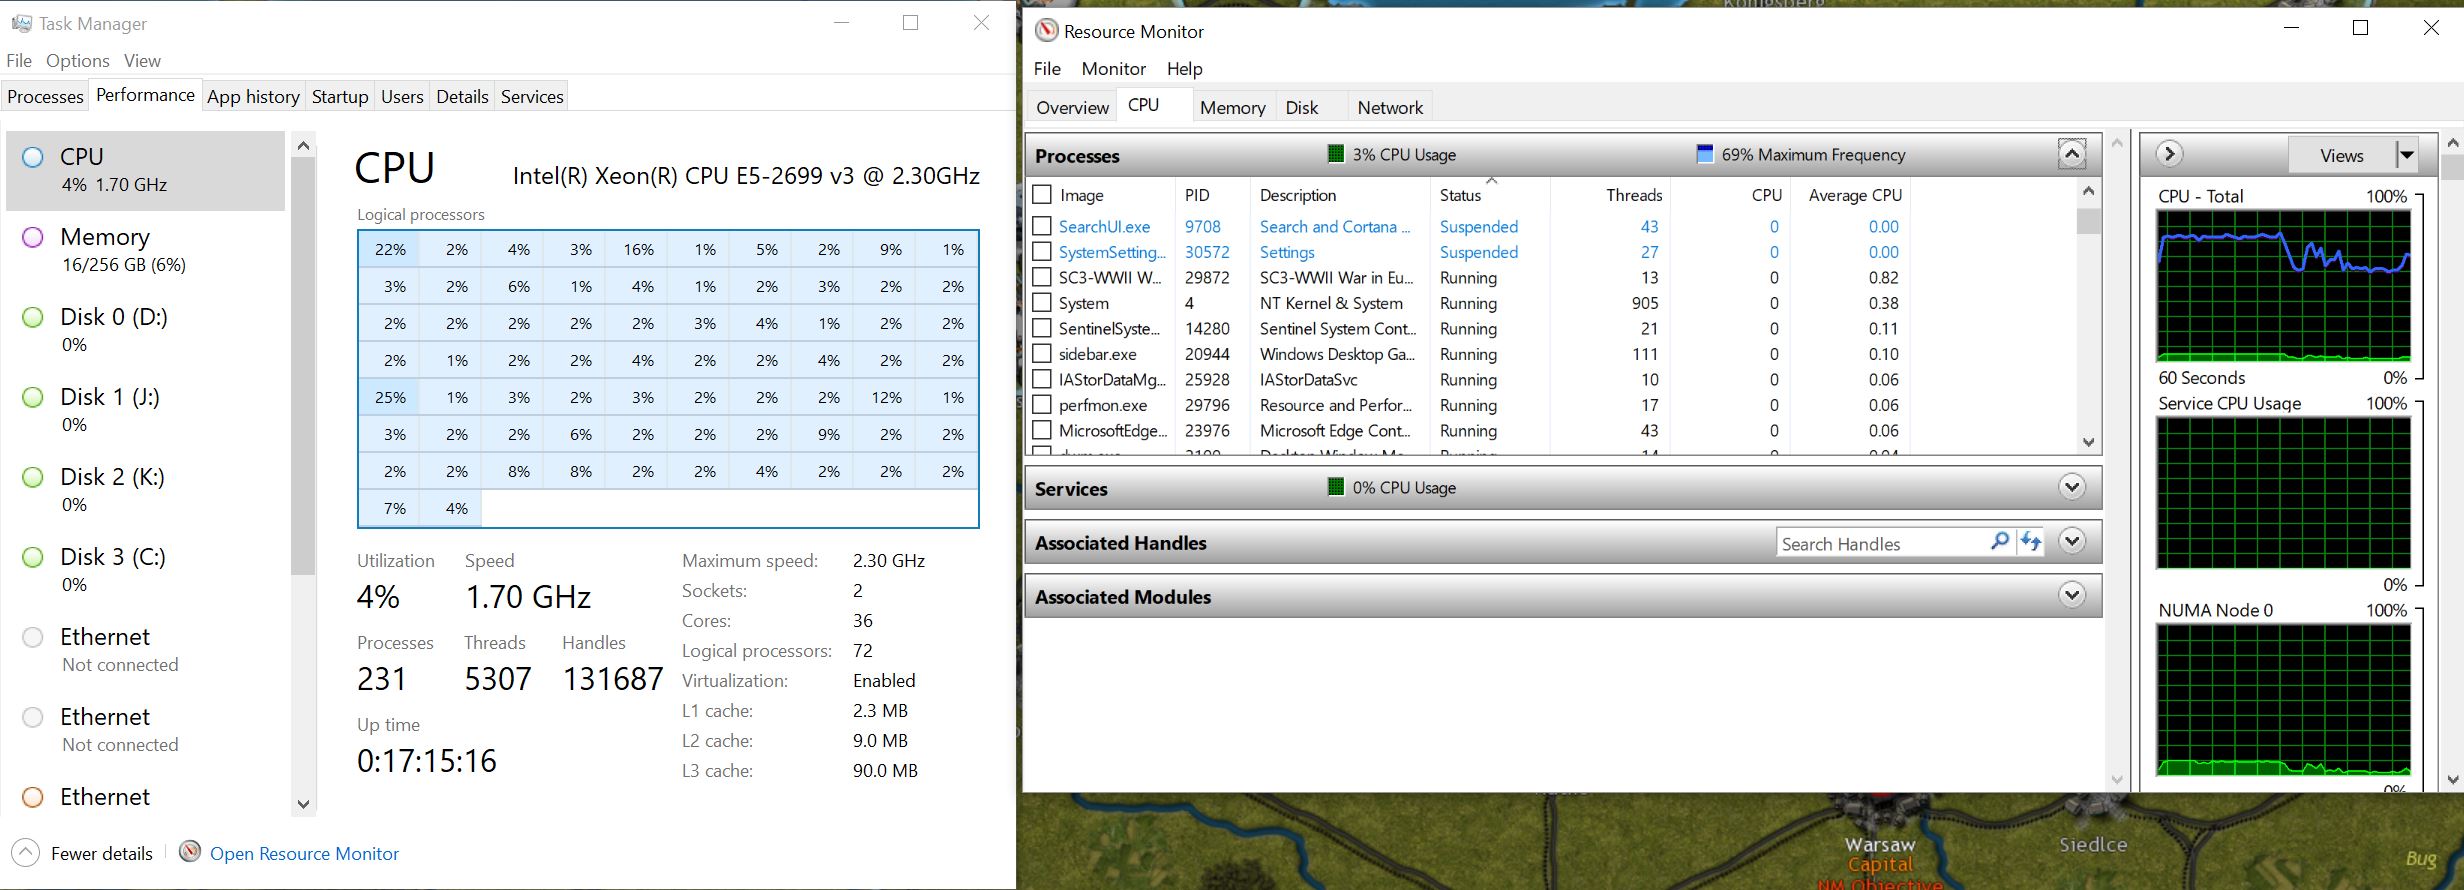Switch to the Processes tab in Task Manager
This screenshot has height=890, width=2464.
point(46,97)
